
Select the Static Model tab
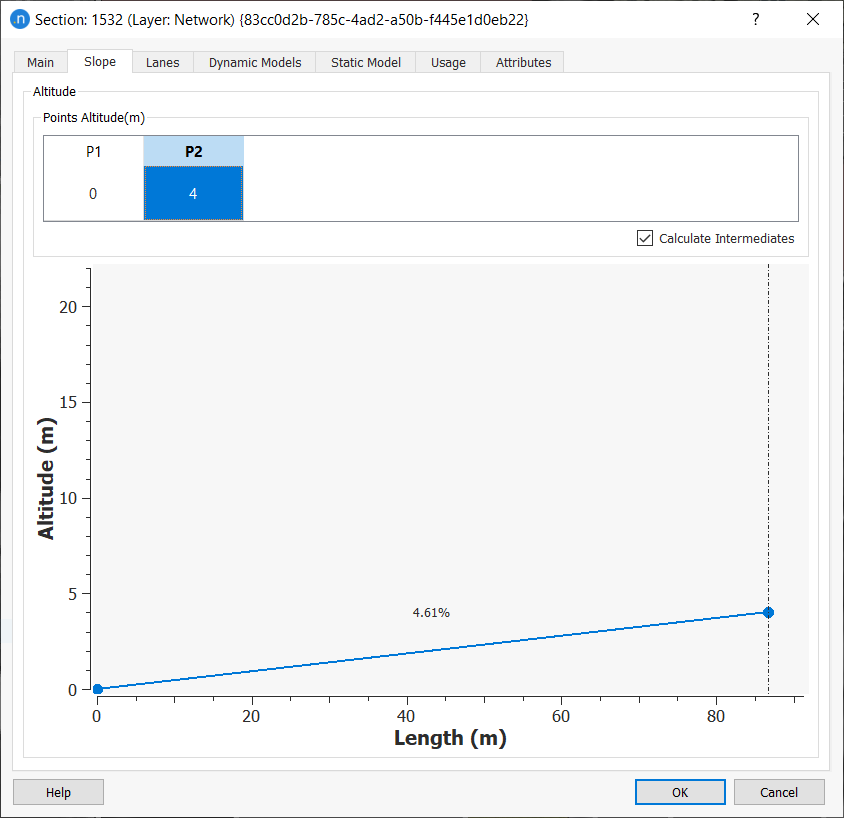click(x=366, y=62)
